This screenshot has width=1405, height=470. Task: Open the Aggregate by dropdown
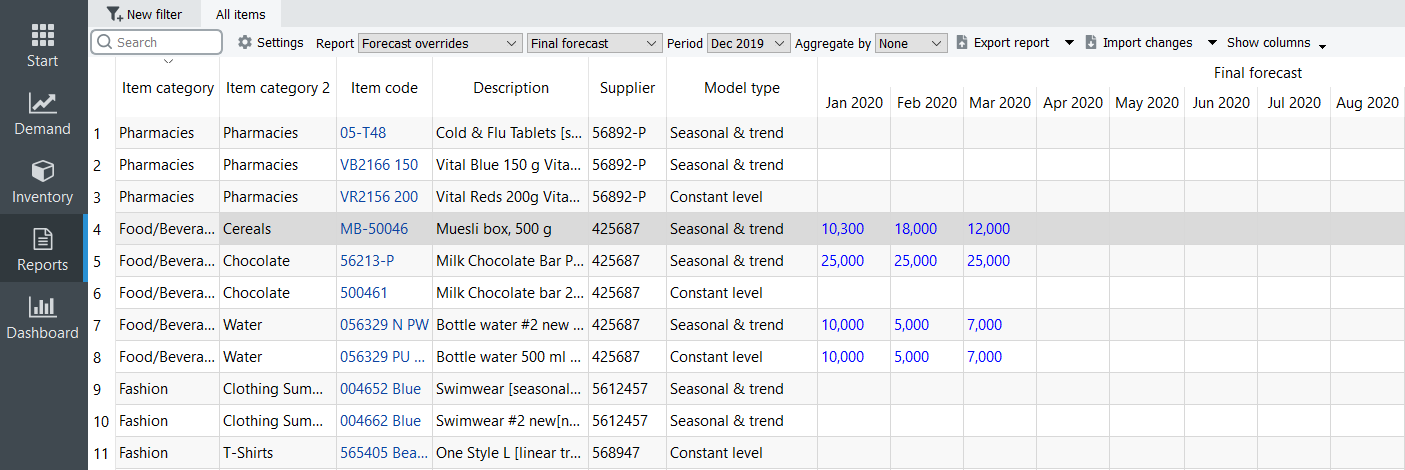click(x=910, y=43)
